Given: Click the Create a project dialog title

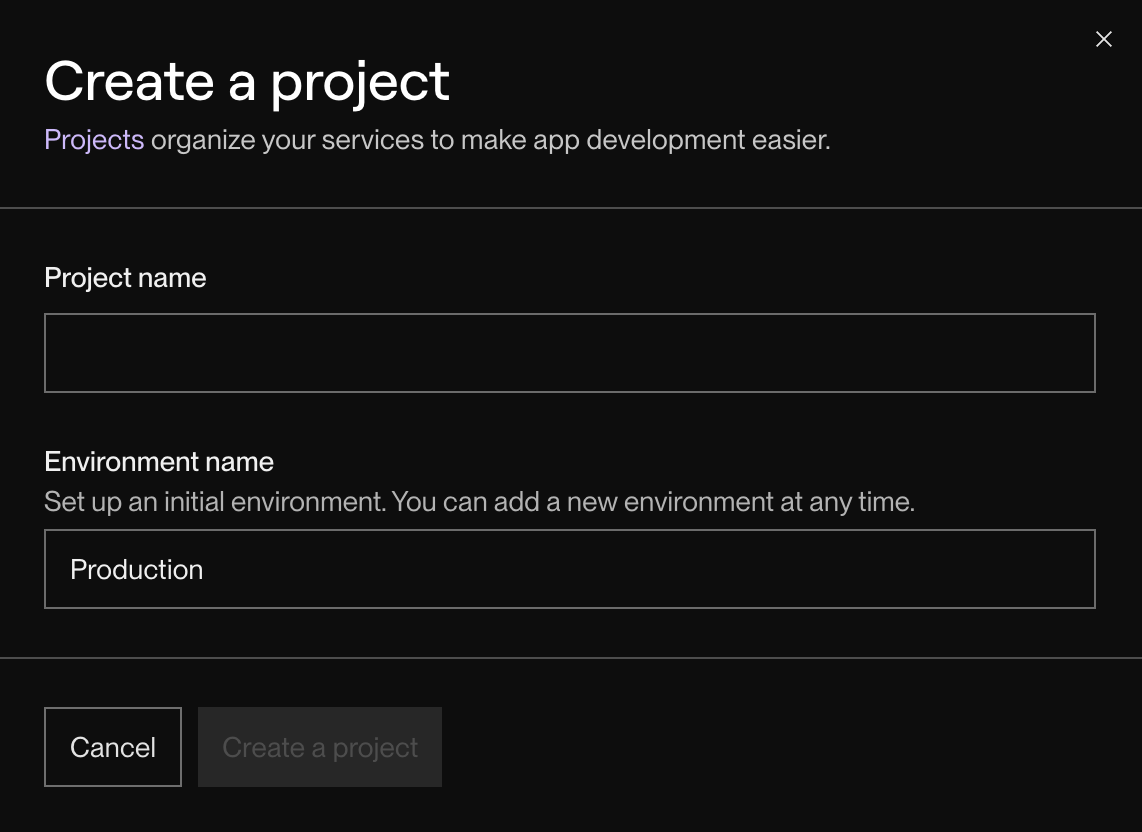Looking at the screenshot, I should point(247,80).
